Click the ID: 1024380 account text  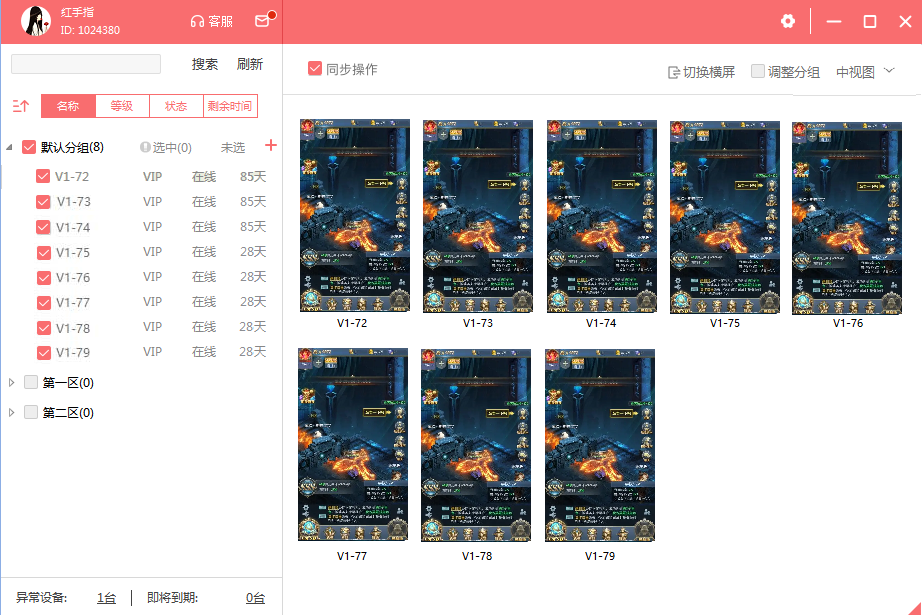tap(90, 30)
